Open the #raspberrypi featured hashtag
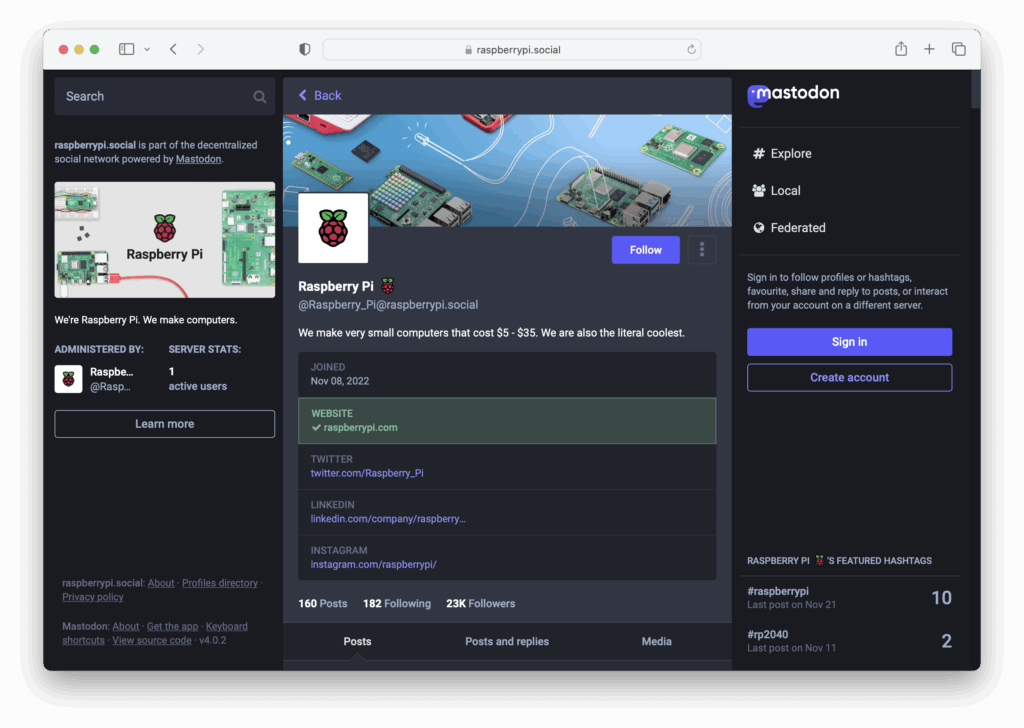This screenshot has height=728, width=1024. [x=779, y=590]
